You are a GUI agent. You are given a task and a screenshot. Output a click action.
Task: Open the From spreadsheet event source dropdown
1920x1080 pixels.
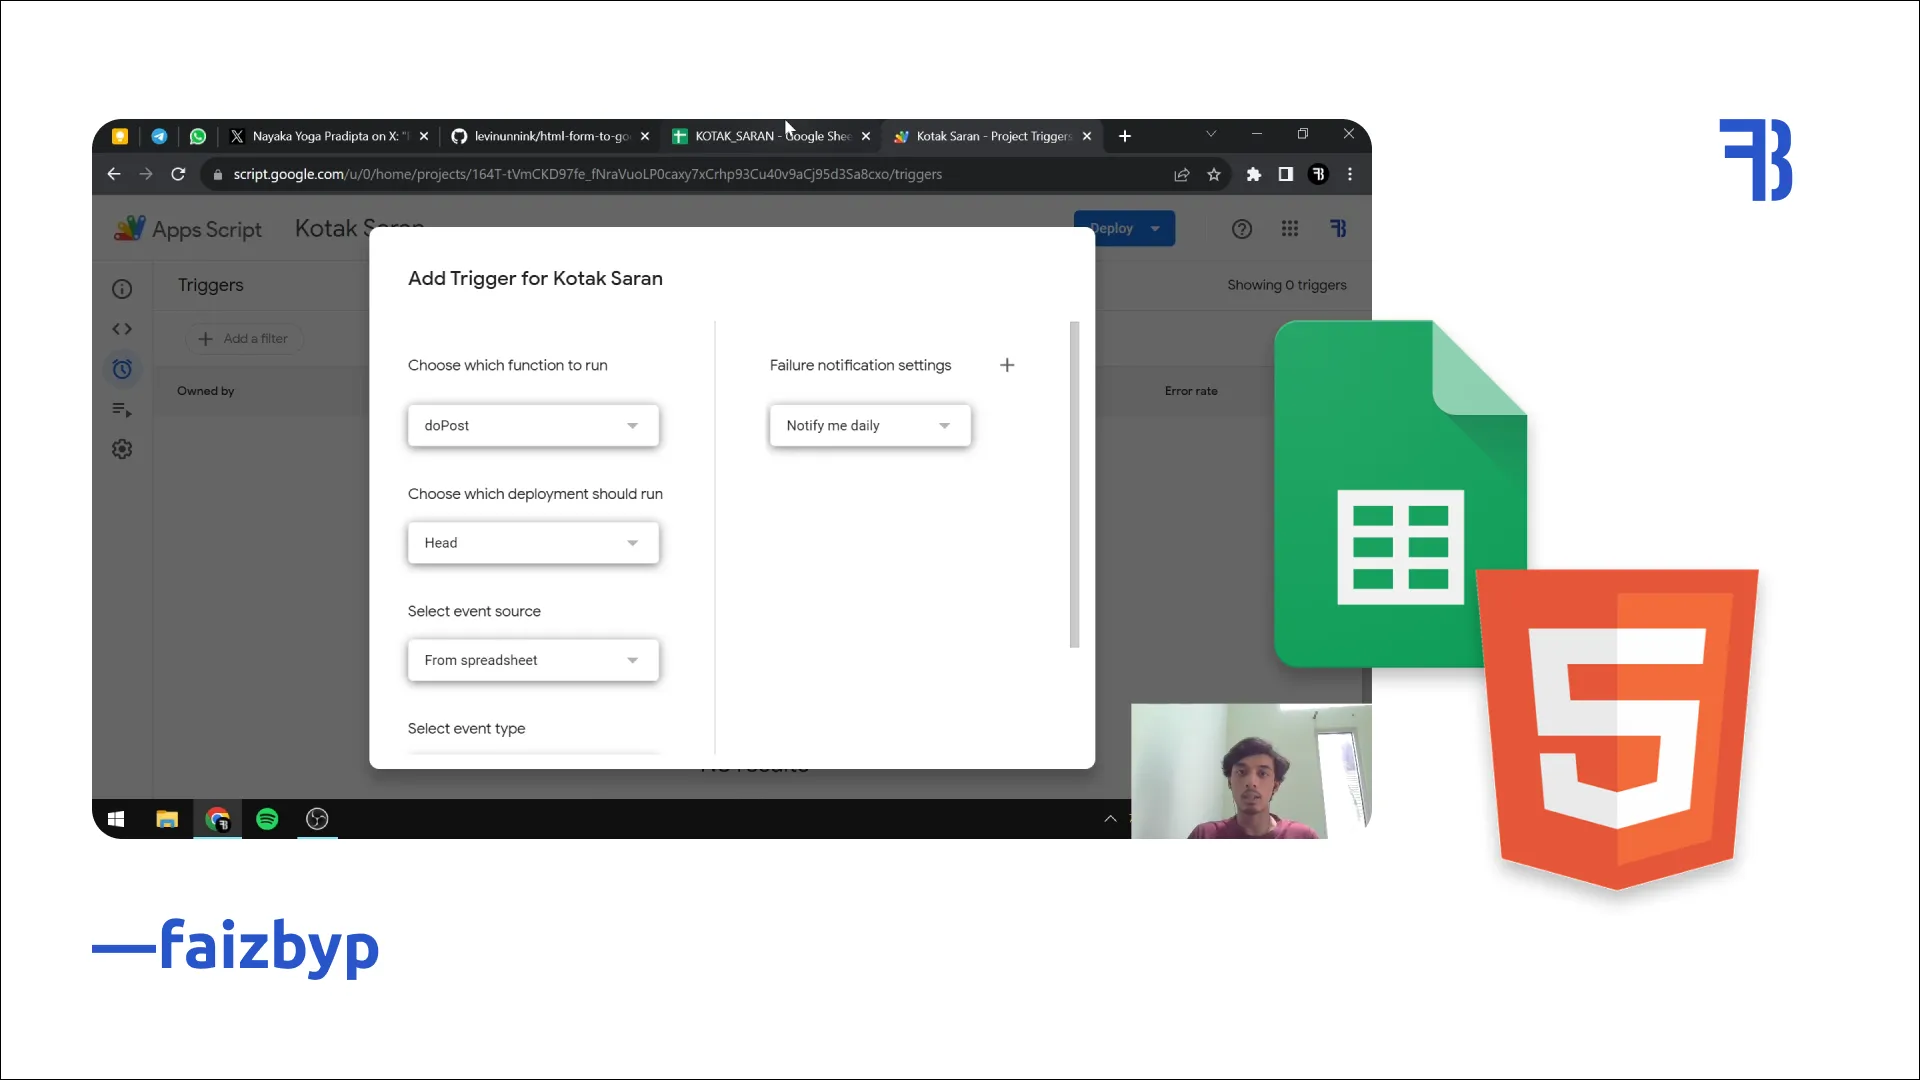tap(533, 660)
